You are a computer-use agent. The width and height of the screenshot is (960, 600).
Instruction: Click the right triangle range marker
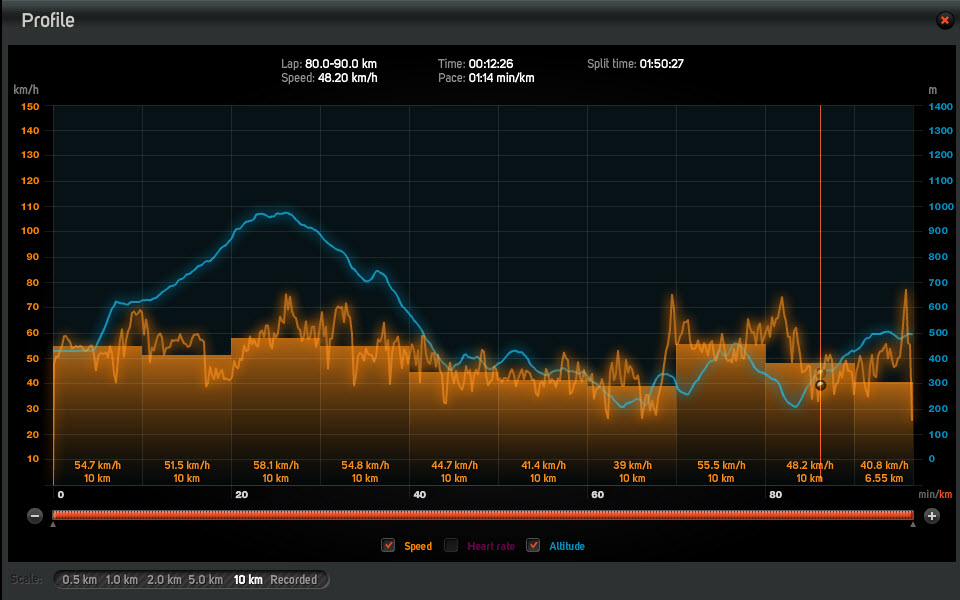[x=913, y=525]
